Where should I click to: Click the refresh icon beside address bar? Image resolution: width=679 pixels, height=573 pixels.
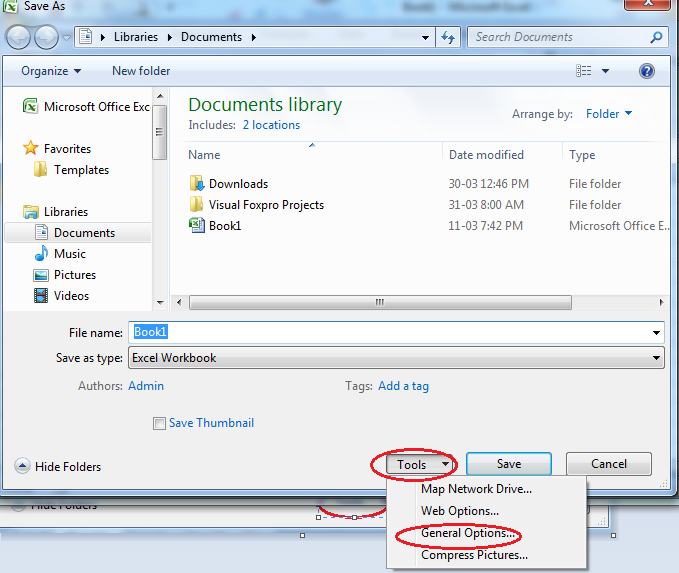pyautogui.click(x=449, y=37)
